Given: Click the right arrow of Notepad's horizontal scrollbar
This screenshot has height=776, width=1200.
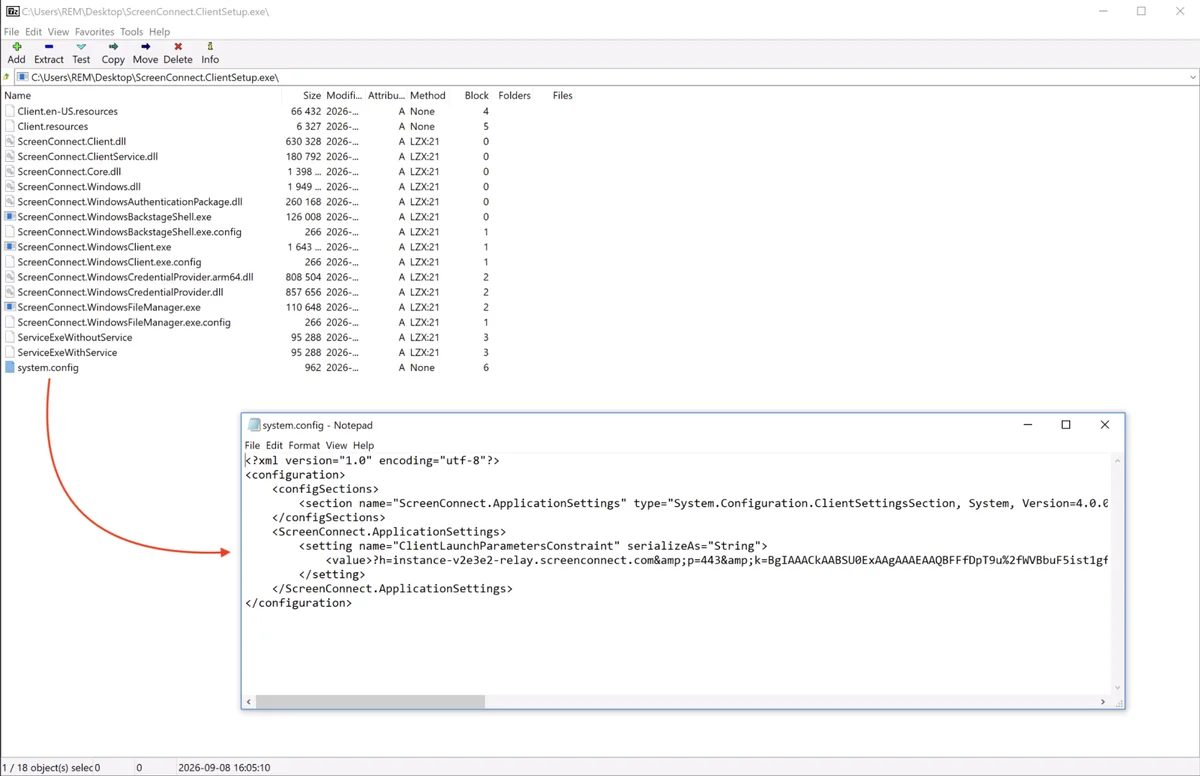Looking at the screenshot, I should [x=1103, y=702].
